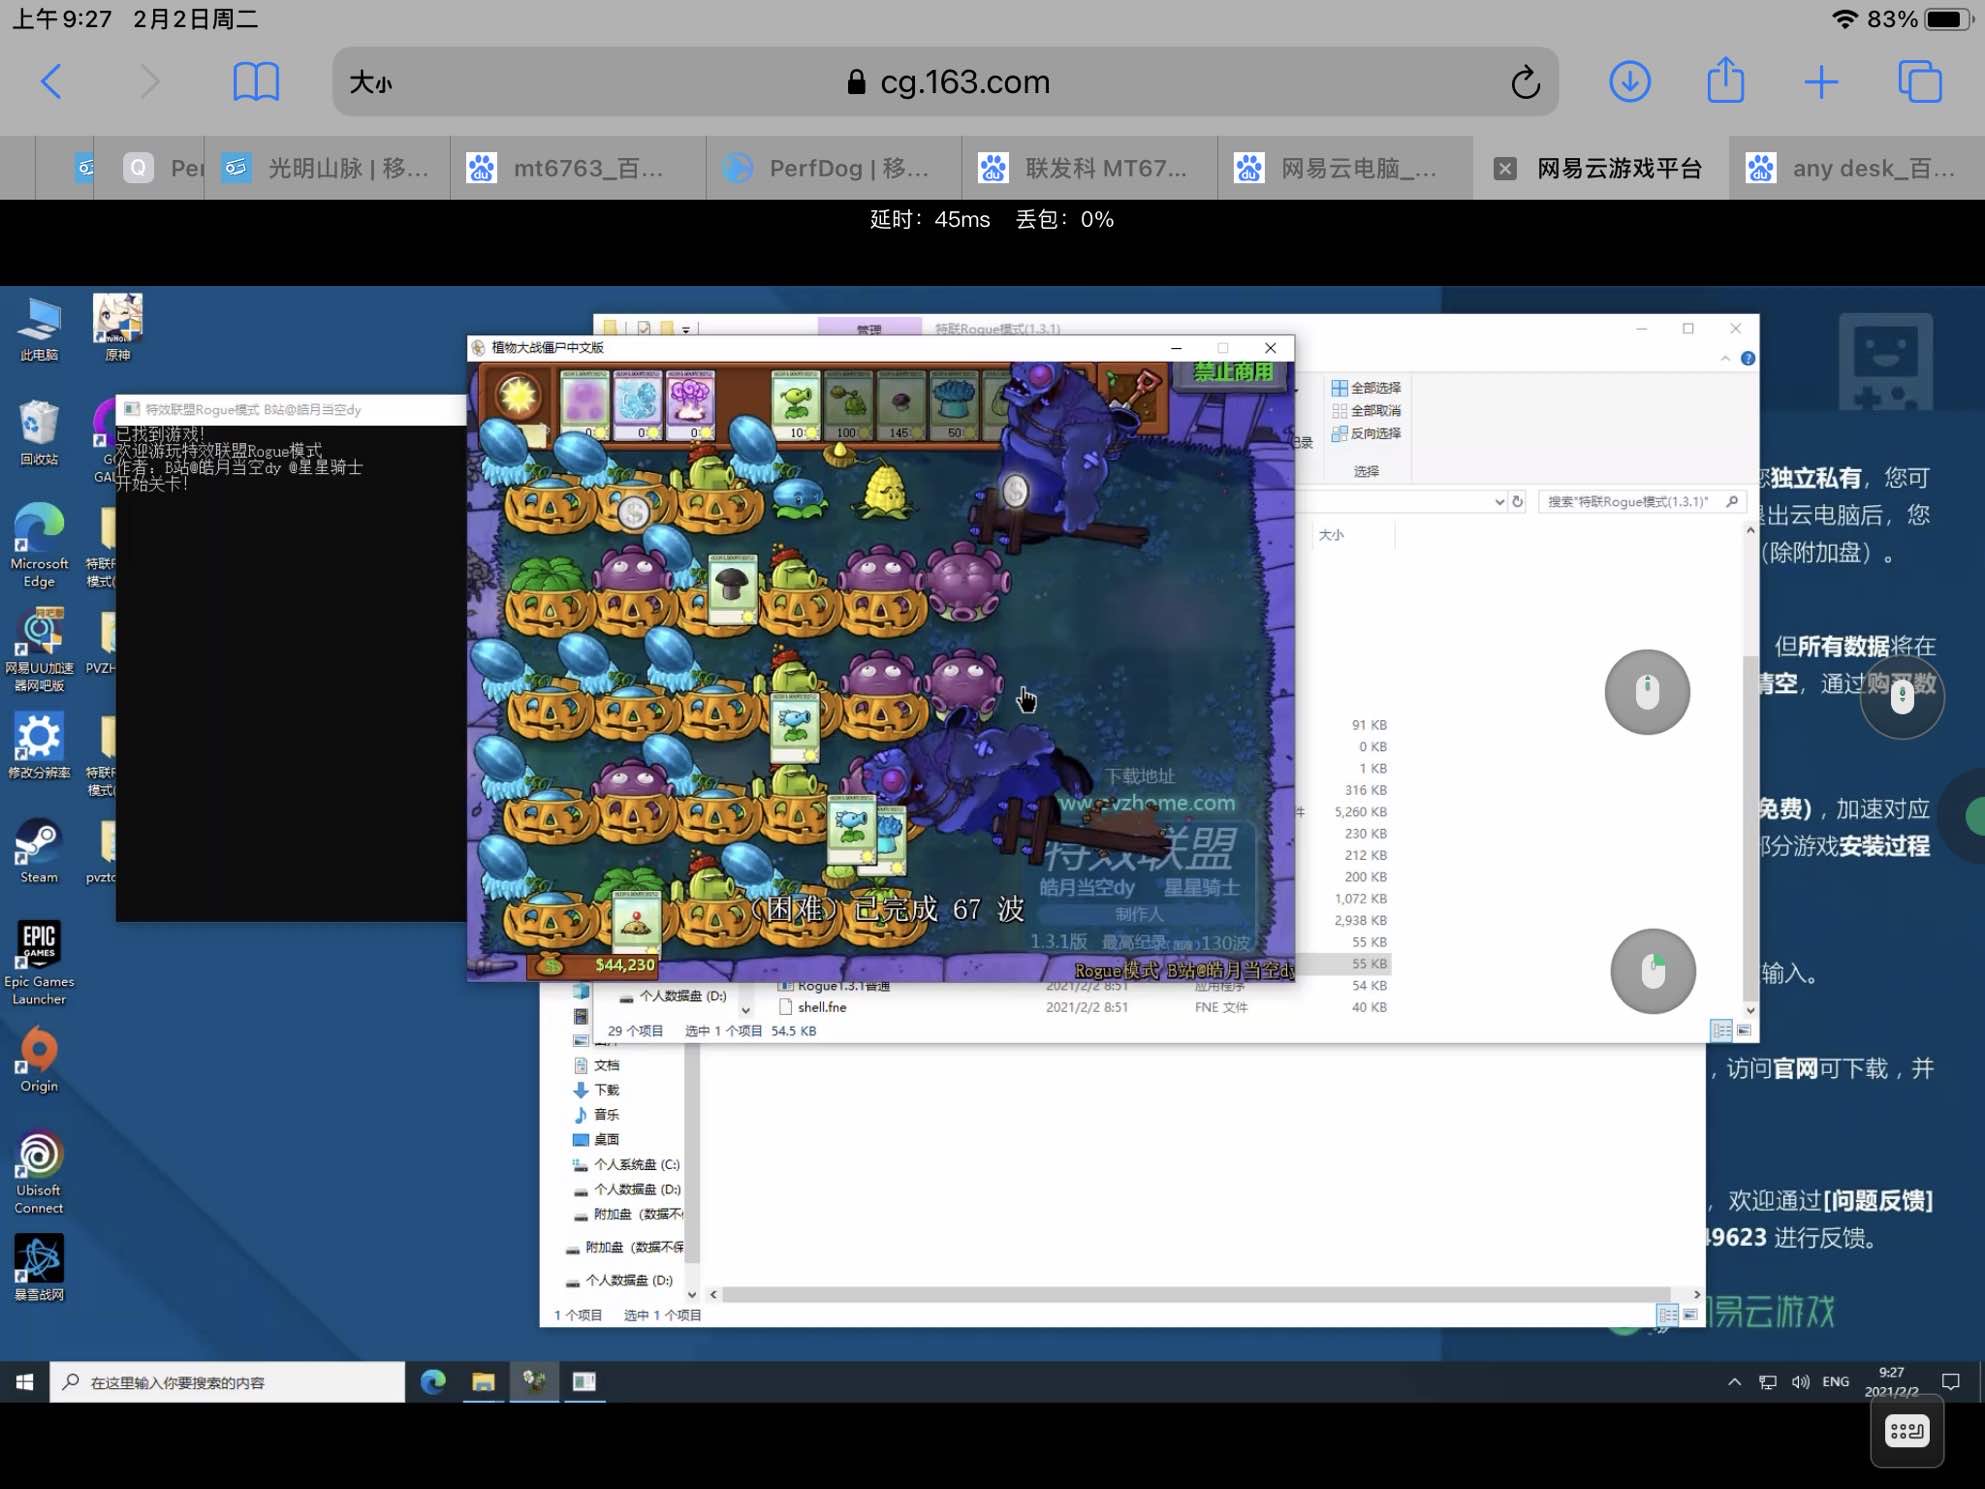The height and width of the screenshot is (1489, 1985).
Task: Click 全部取消 in Explorer ribbon
Action: (1366, 410)
